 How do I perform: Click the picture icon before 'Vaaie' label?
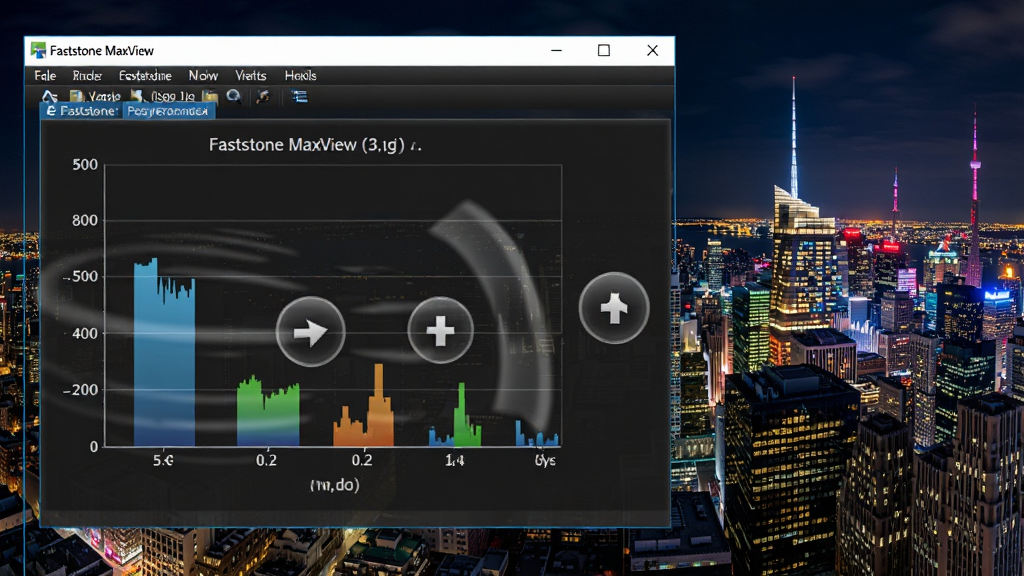click(77, 97)
